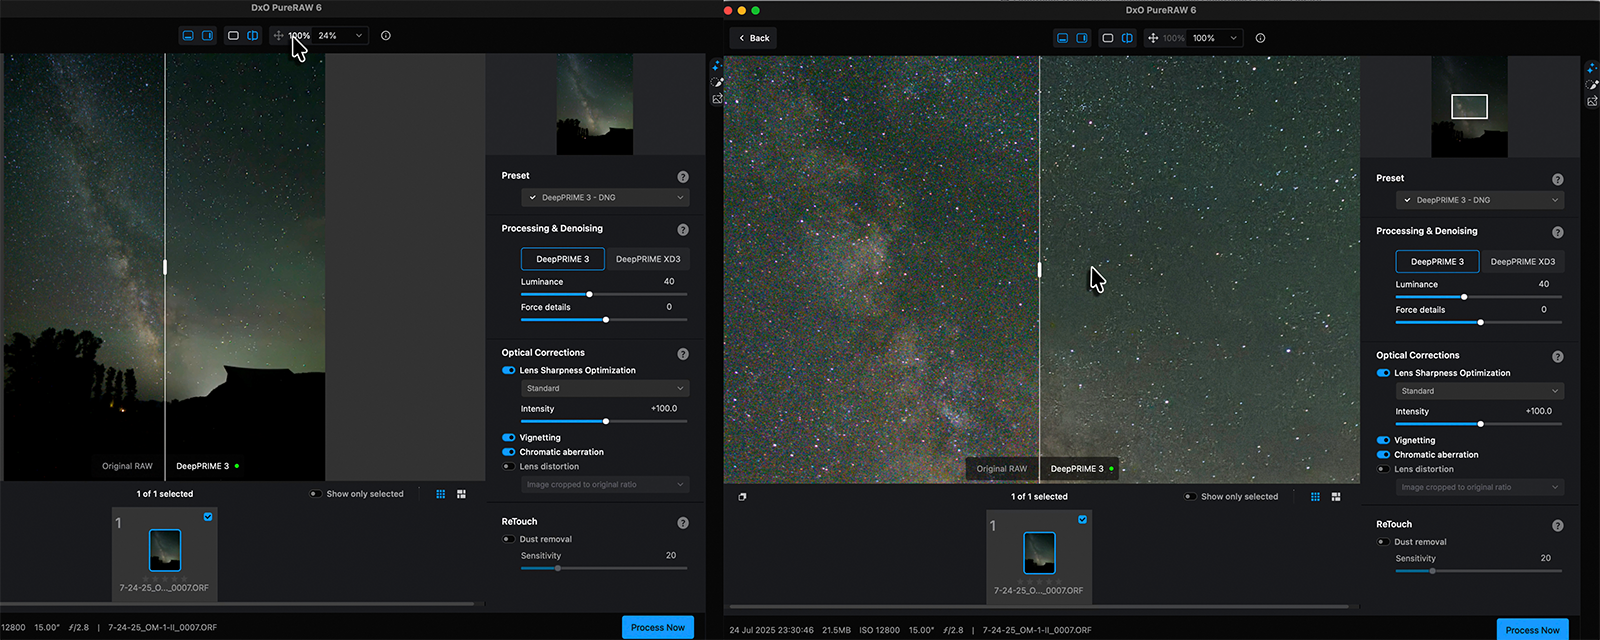Open Preset help icon in left window
This screenshot has height=640, width=1600.
683,176
